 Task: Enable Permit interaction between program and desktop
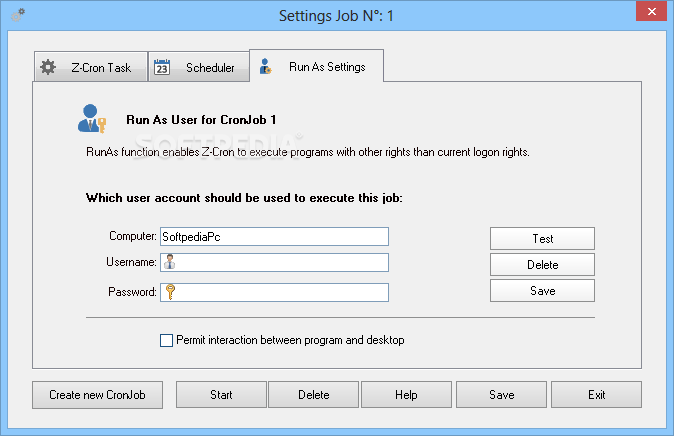pyautogui.click(x=166, y=340)
